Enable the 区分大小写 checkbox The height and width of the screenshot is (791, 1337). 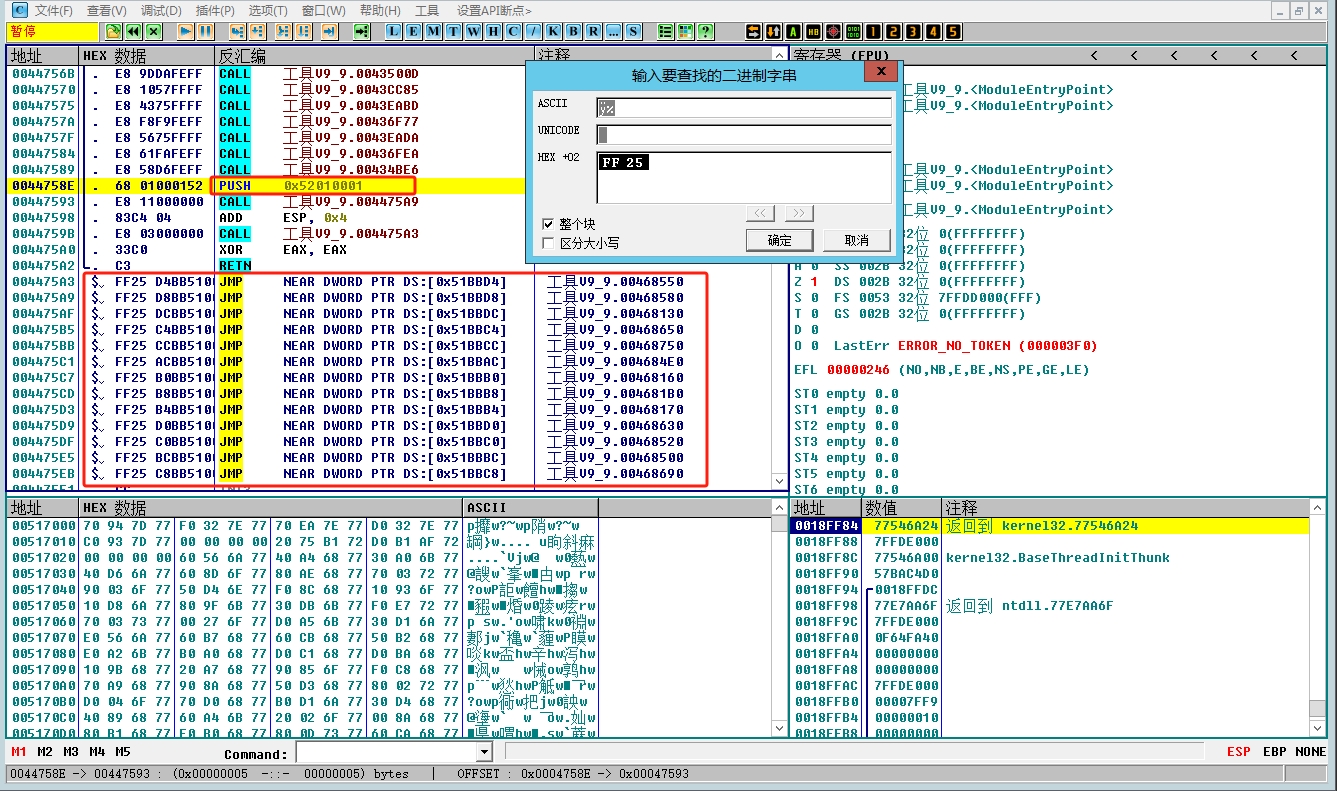(x=548, y=243)
